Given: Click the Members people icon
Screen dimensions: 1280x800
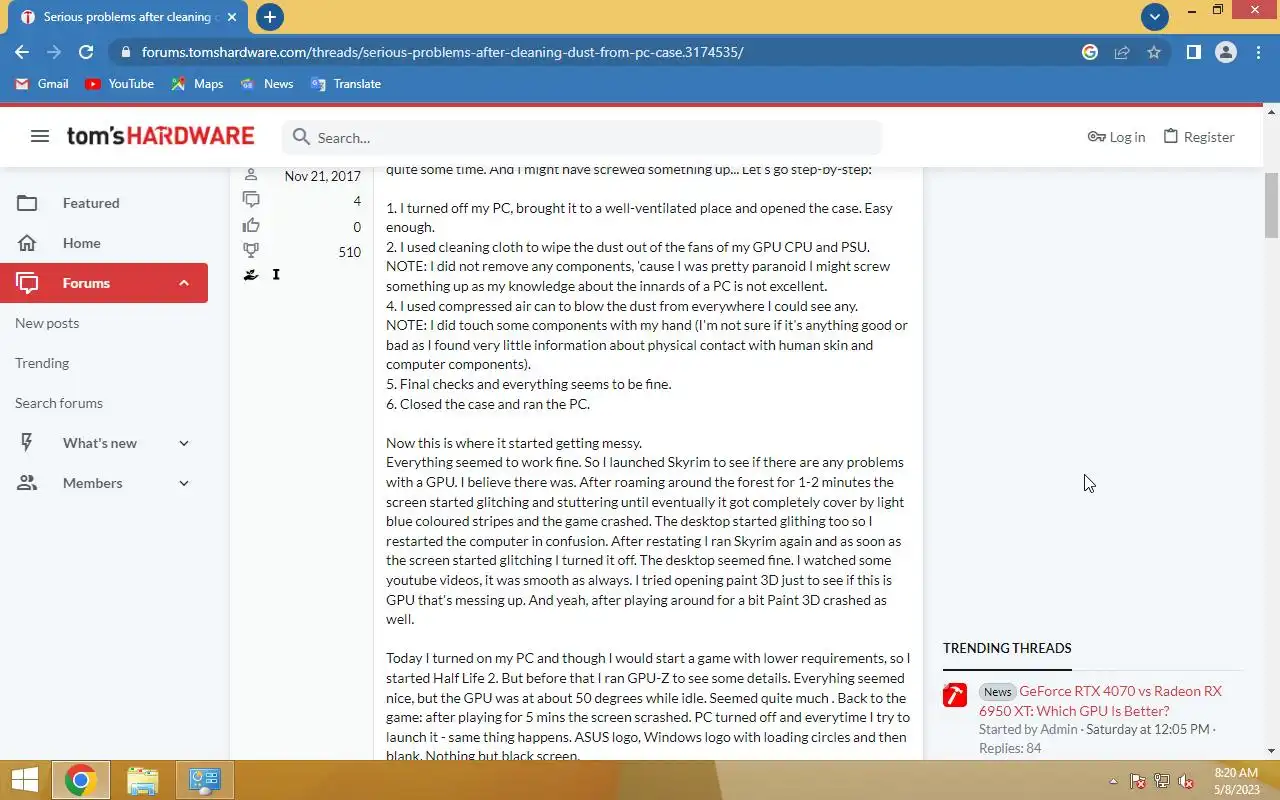Looking at the screenshot, I should (27, 483).
